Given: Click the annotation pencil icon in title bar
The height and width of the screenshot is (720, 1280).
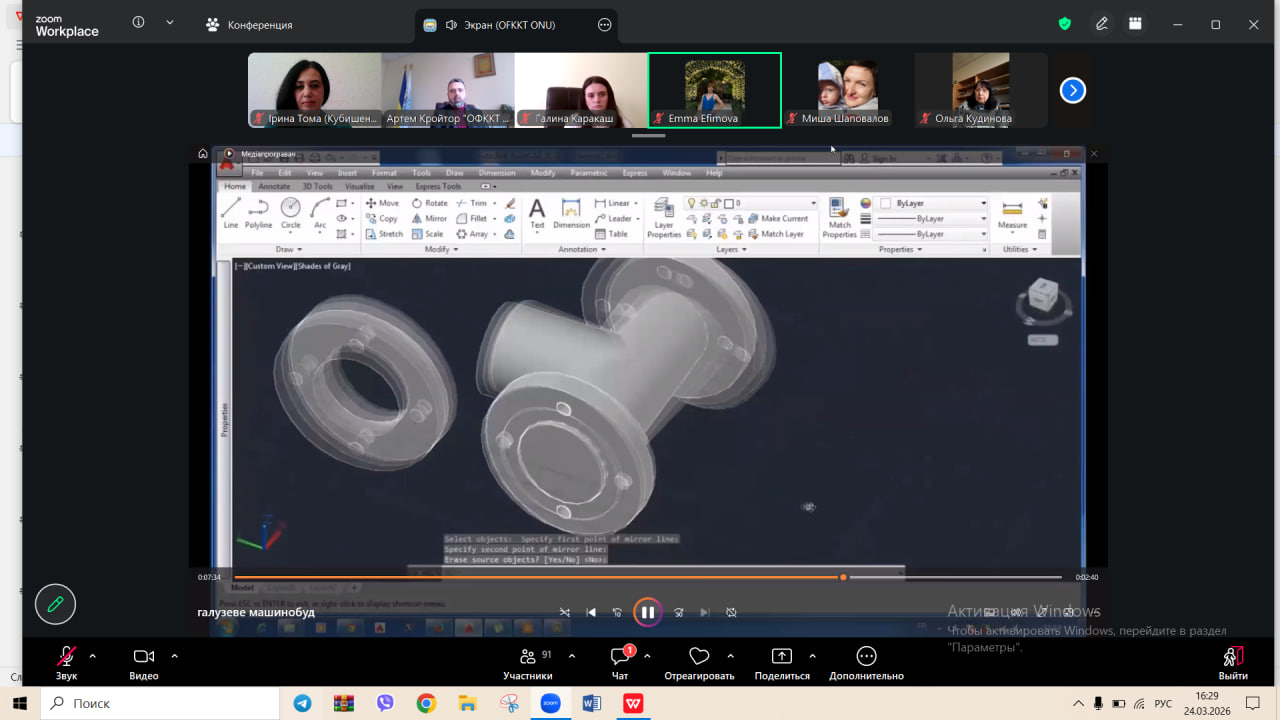Looking at the screenshot, I should point(1102,24).
